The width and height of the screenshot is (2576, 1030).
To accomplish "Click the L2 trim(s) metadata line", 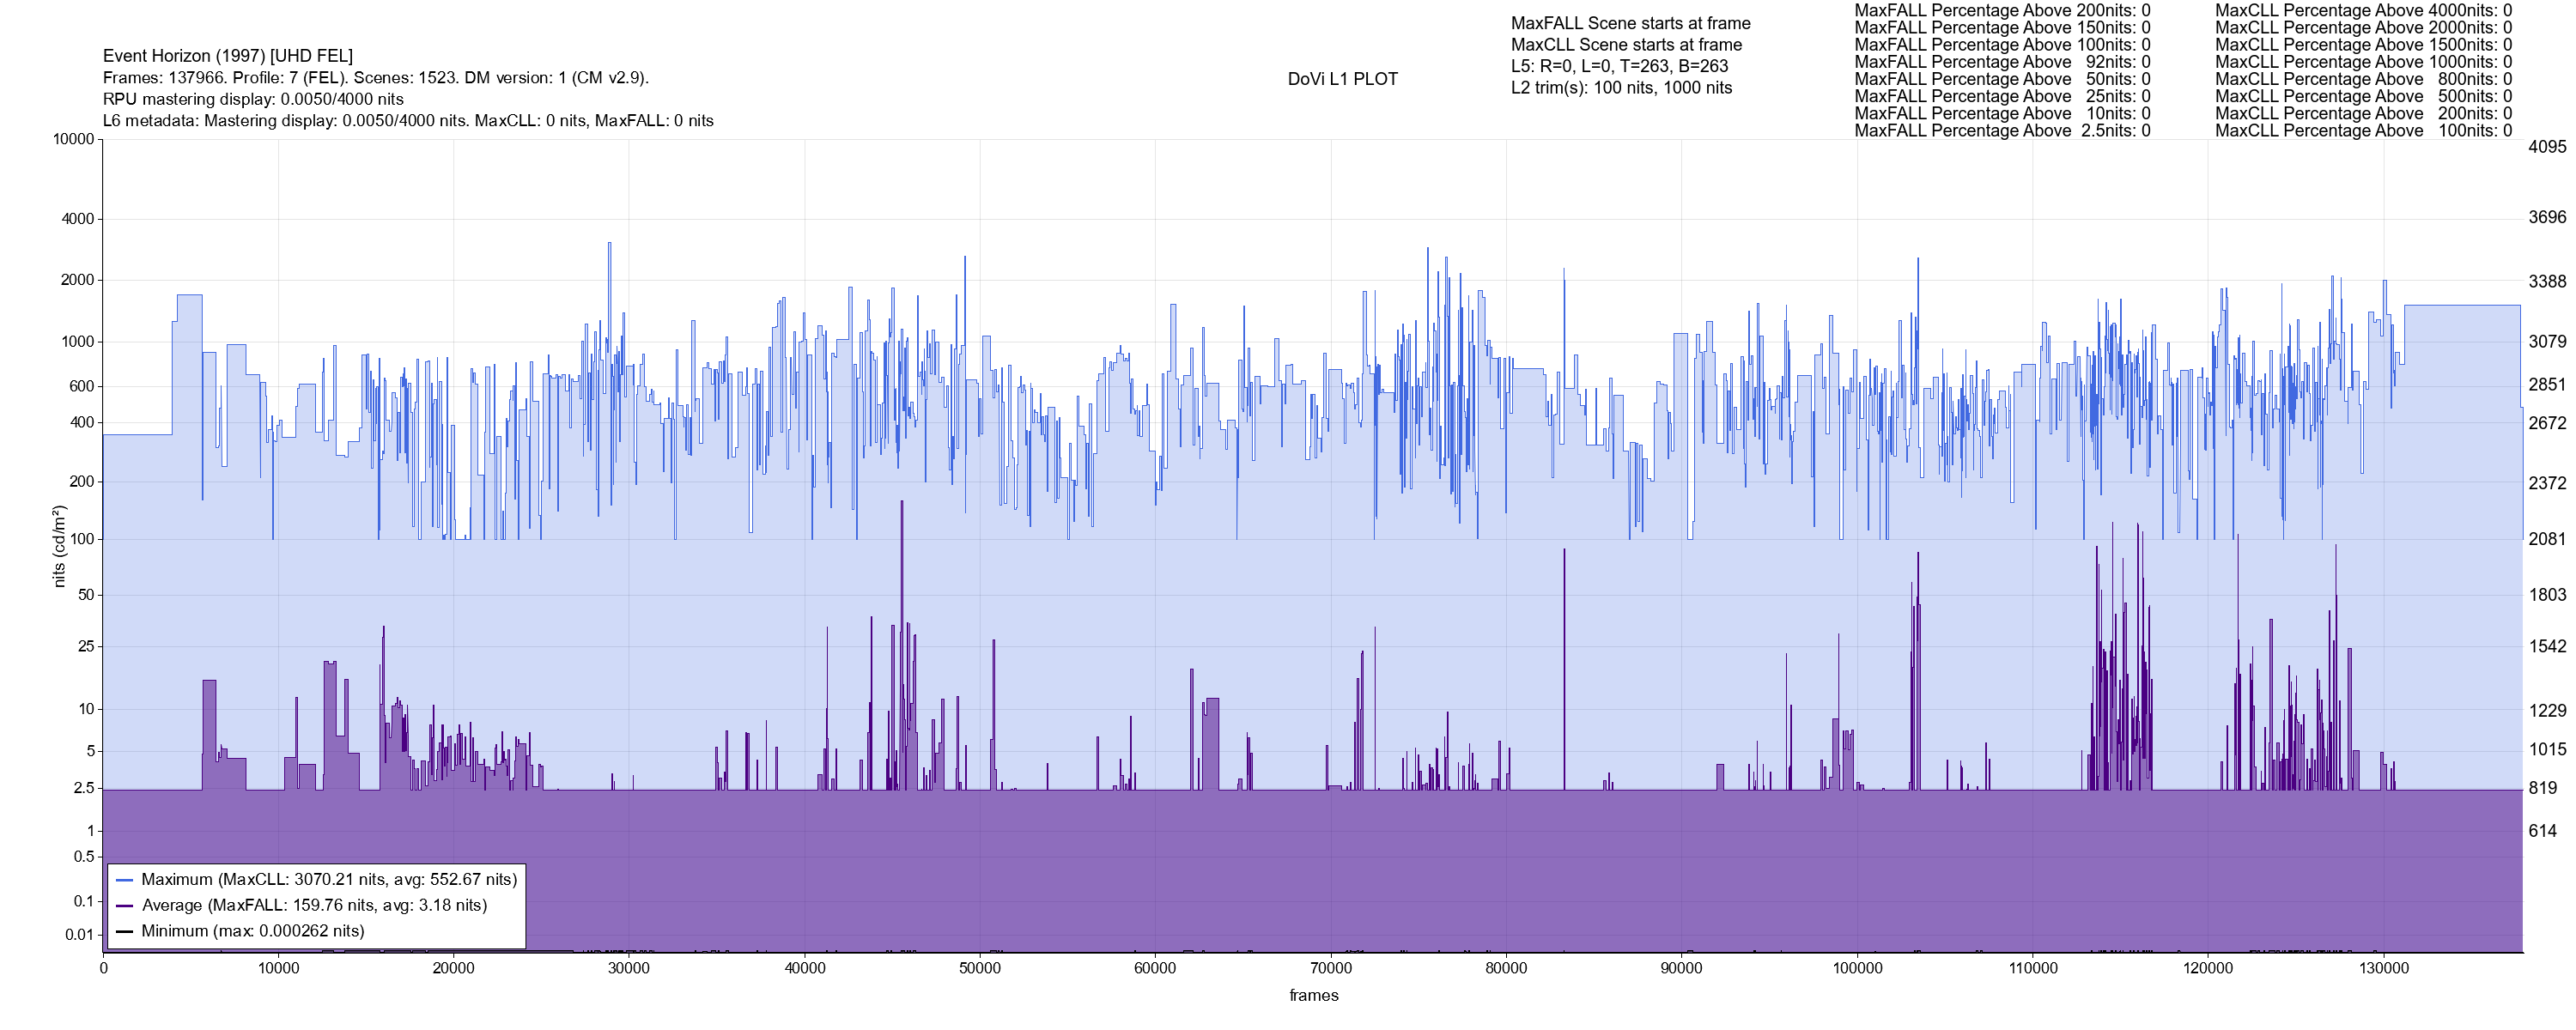I will pyautogui.click(x=1620, y=88).
